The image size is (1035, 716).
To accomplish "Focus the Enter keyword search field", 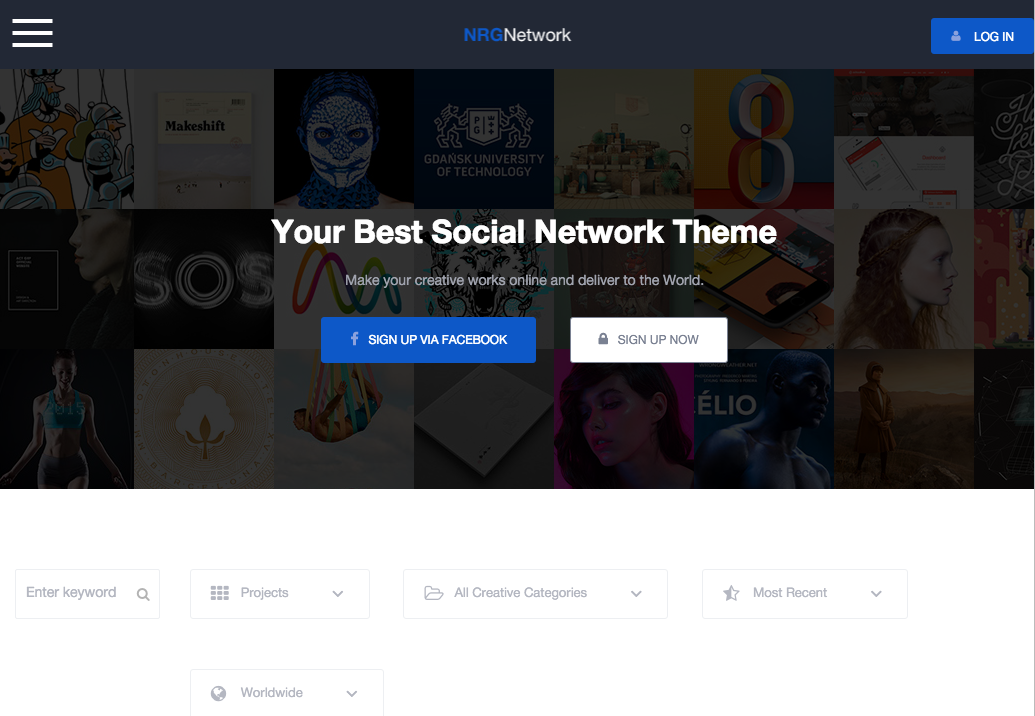I will 72,593.
